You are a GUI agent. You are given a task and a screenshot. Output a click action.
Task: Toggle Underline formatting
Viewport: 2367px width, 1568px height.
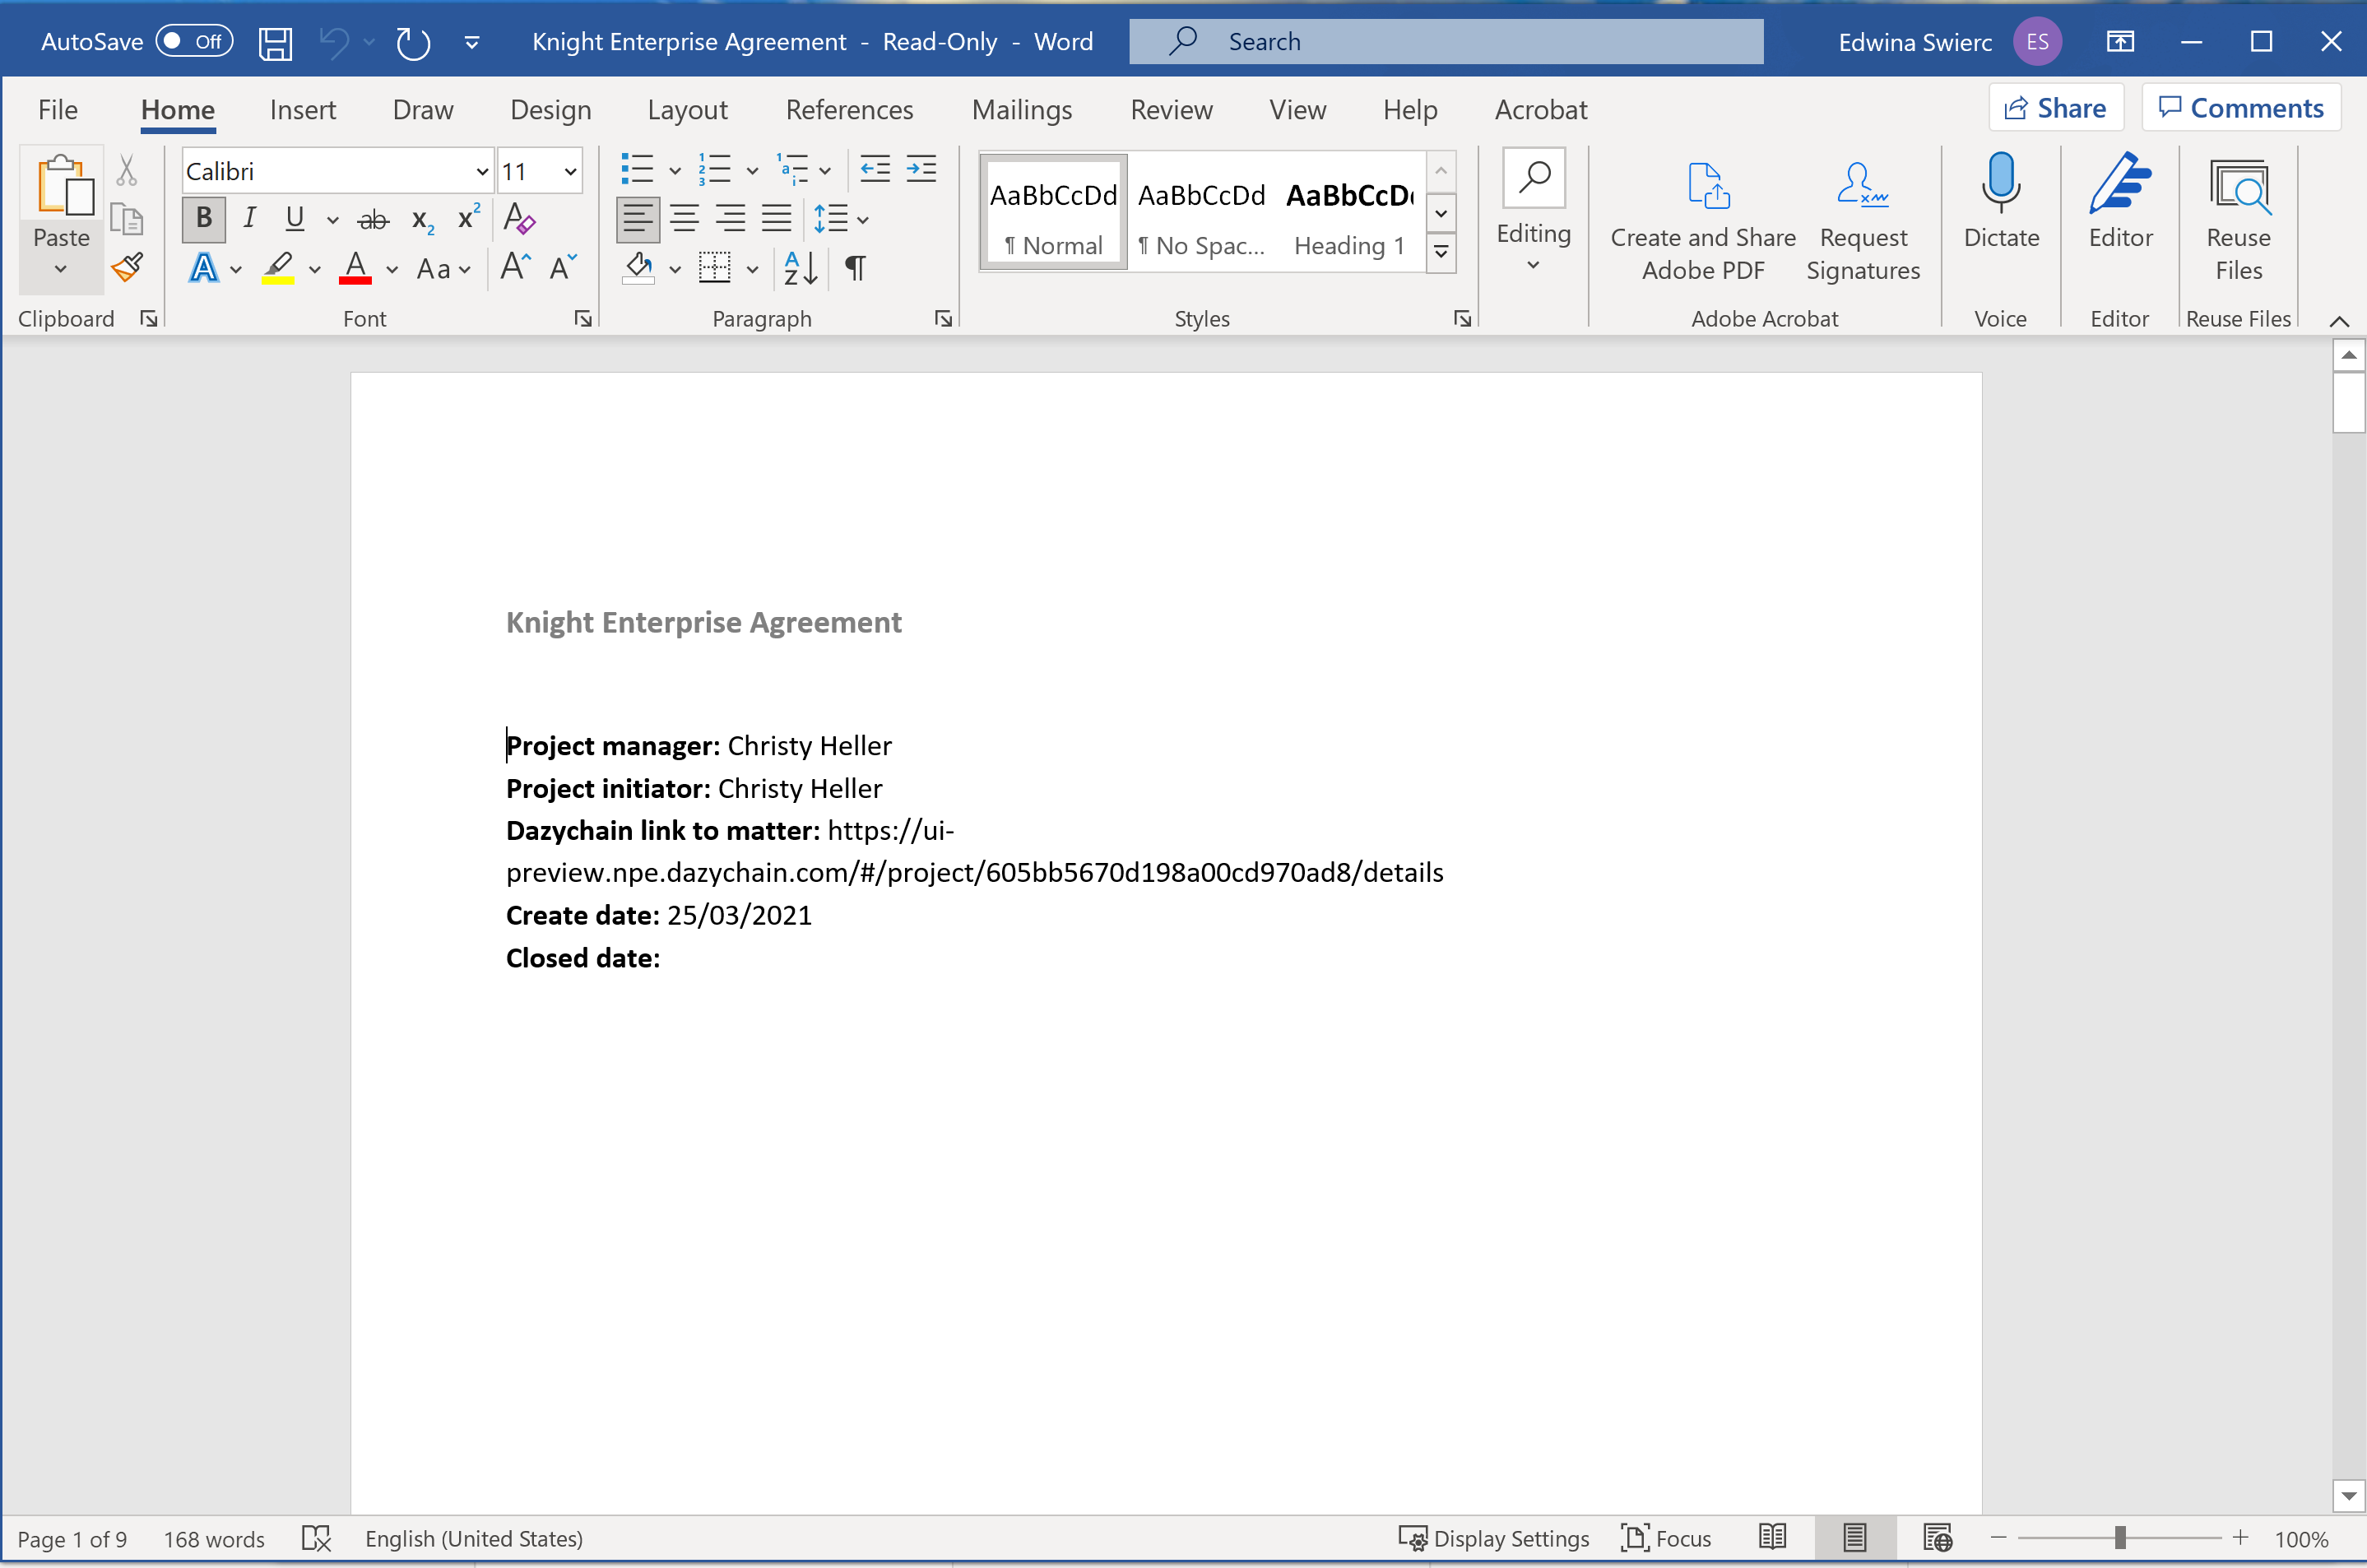click(x=294, y=218)
